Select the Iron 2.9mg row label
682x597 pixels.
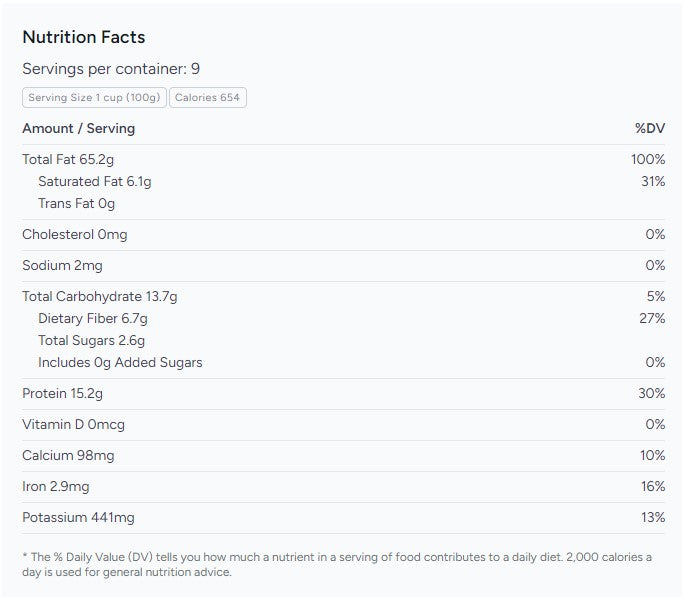pos(56,486)
